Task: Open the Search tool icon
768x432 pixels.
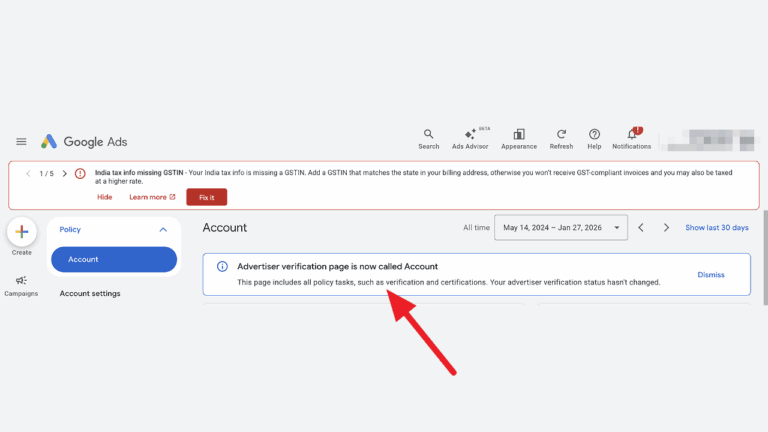Action: [x=429, y=139]
